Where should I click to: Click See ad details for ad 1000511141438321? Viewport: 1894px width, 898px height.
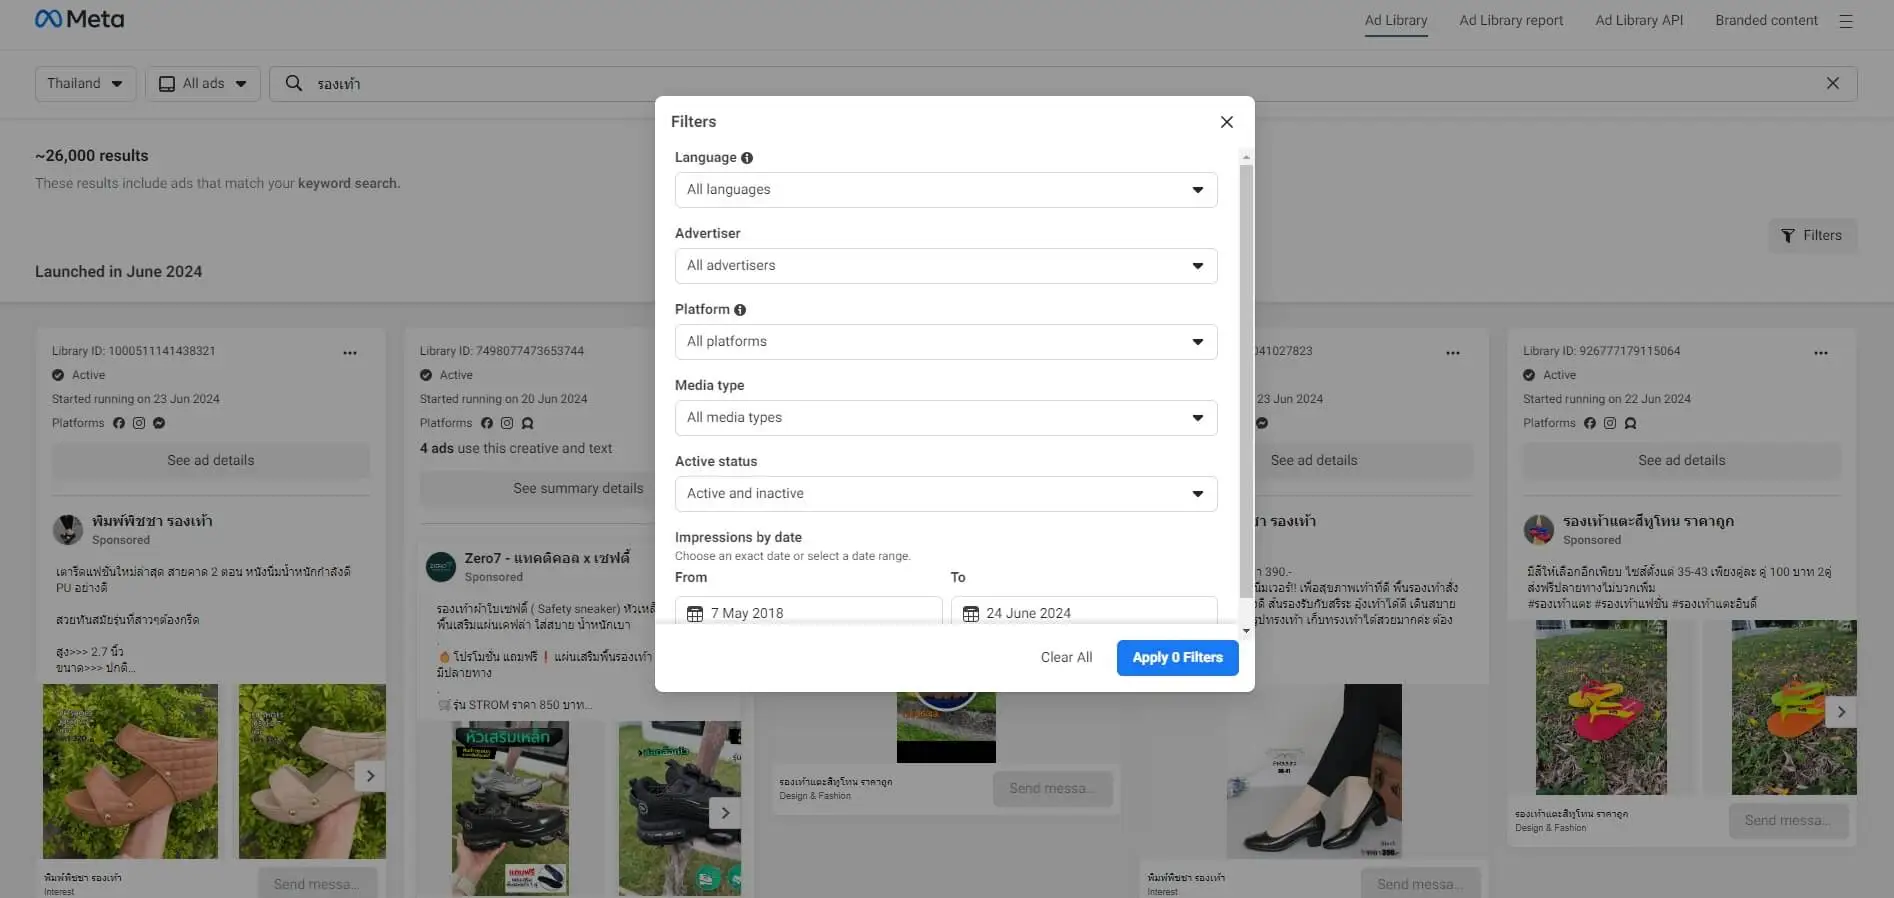[211, 461]
